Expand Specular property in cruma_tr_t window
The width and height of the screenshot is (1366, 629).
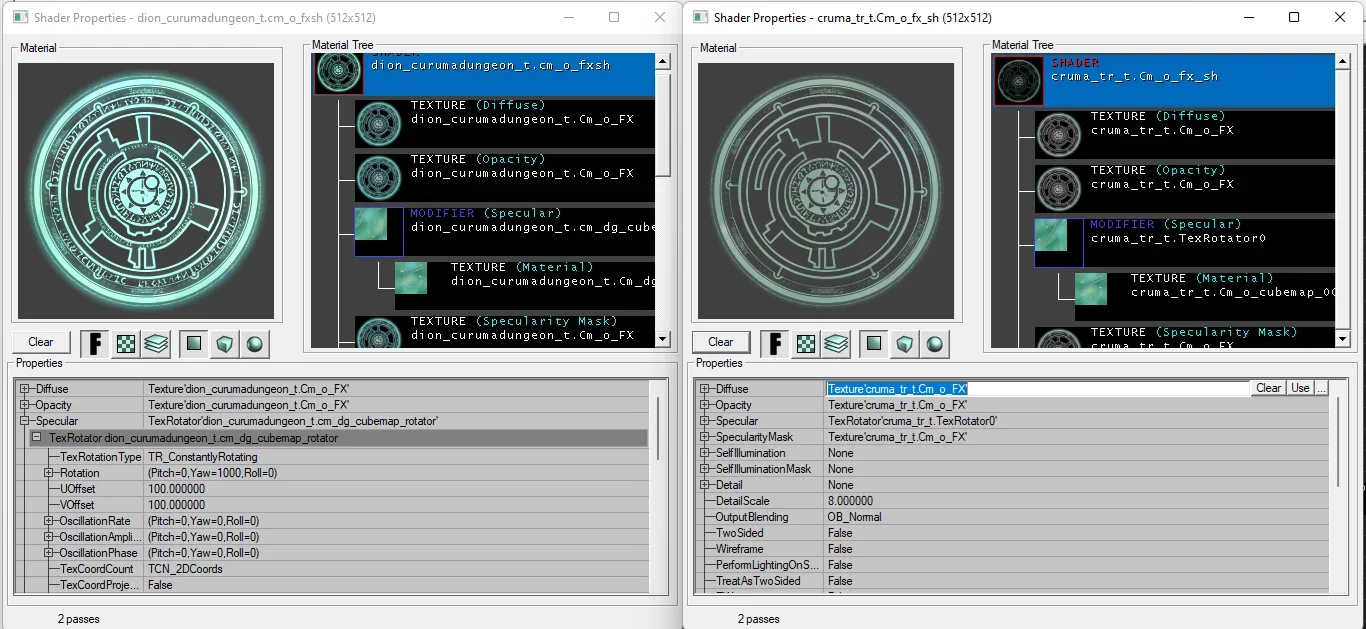click(705, 421)
